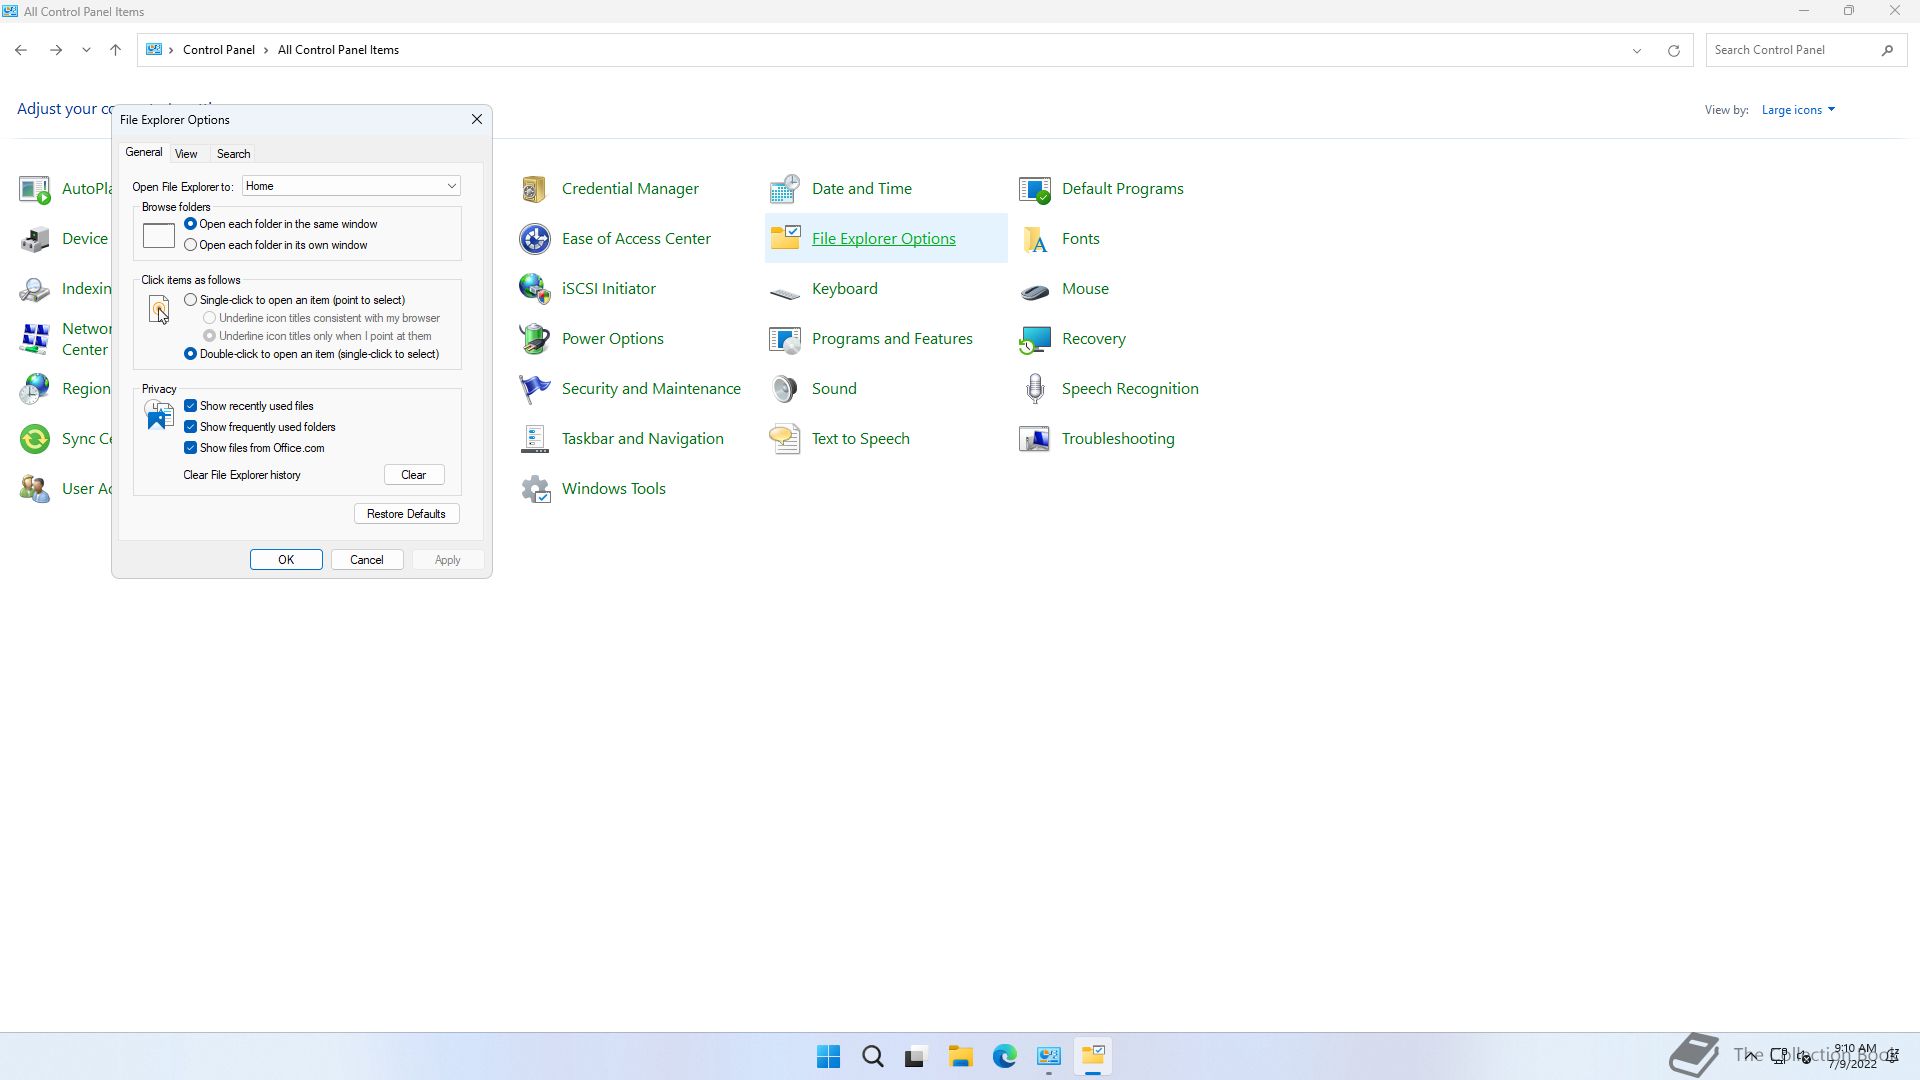Click Taskbar and Navigation icon
Image resolution: width=1920 pixels, height=1080 pixels.
click(534, 438)
